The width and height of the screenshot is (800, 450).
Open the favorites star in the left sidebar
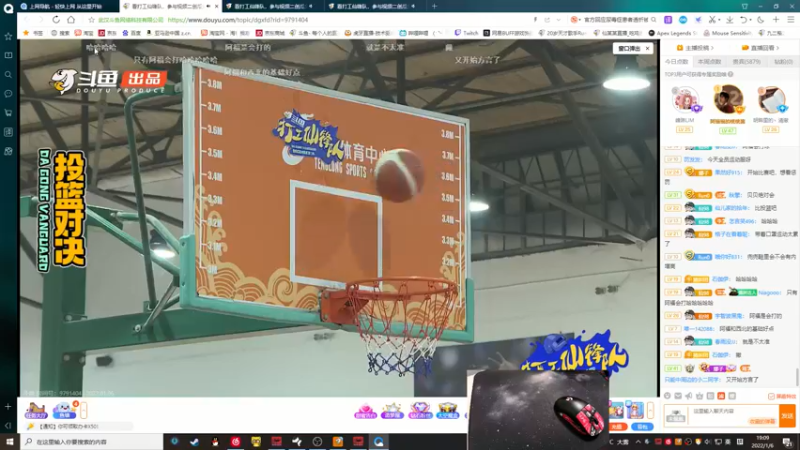point(8,36)
